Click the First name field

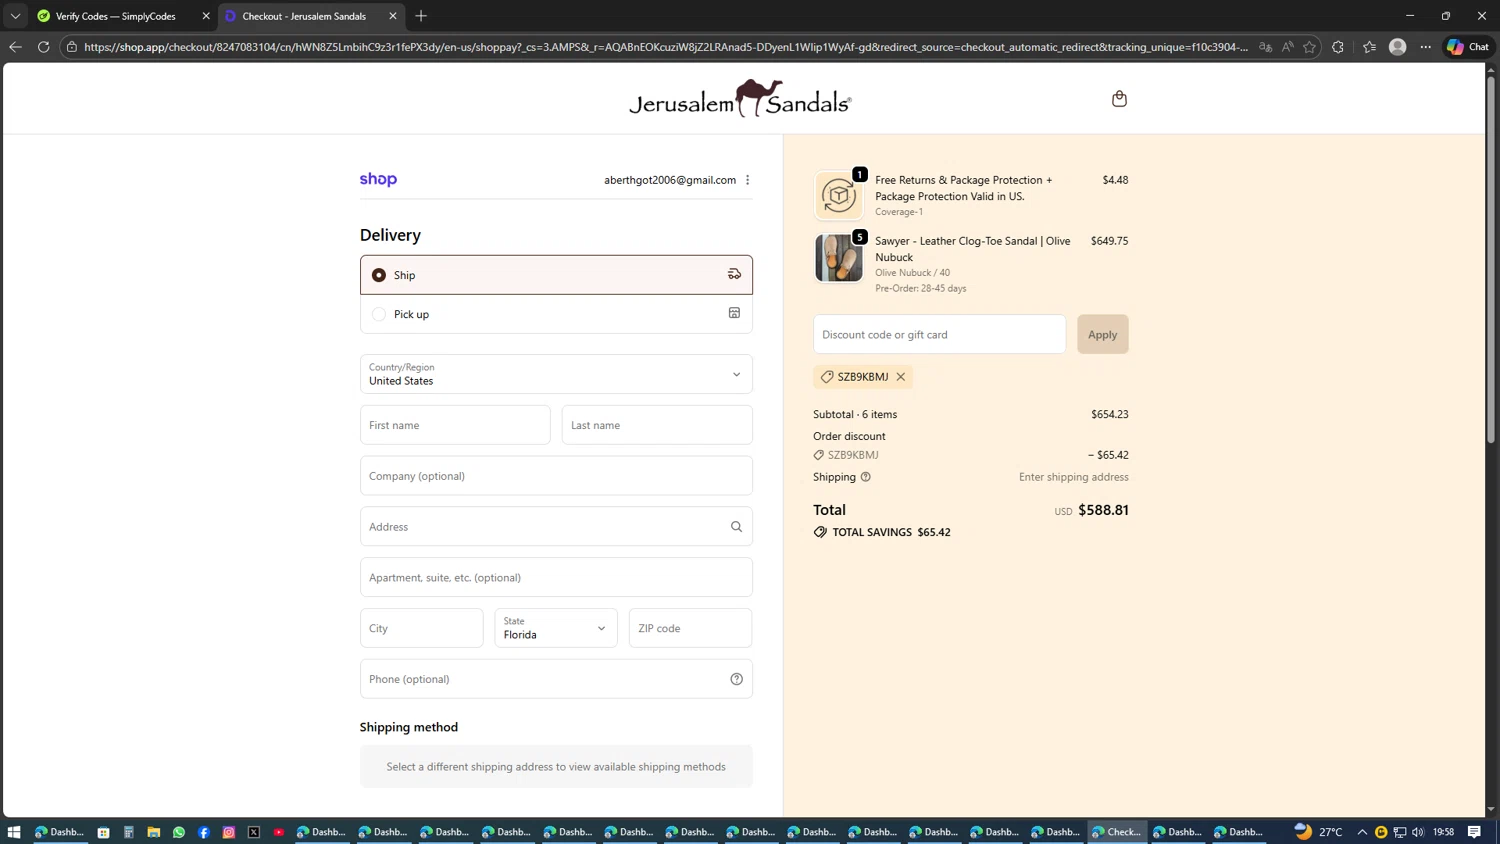pos(455,425)
